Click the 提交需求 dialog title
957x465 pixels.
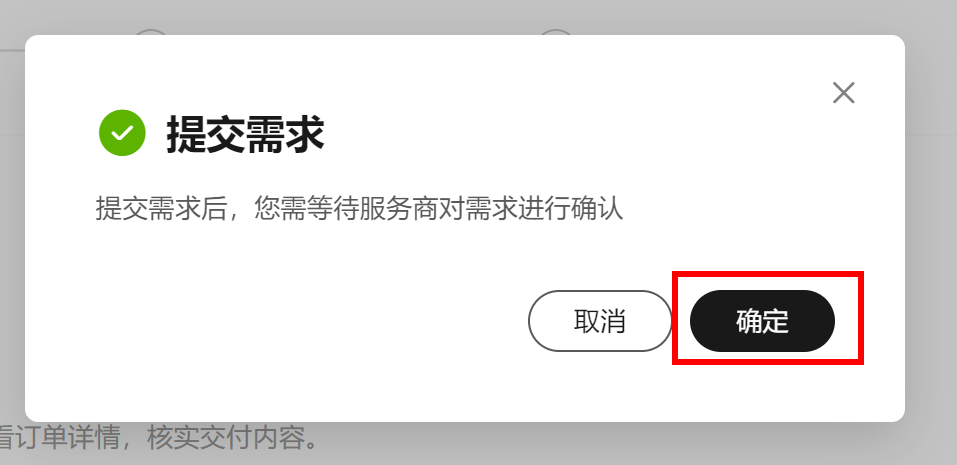click(x=245, y=134)
